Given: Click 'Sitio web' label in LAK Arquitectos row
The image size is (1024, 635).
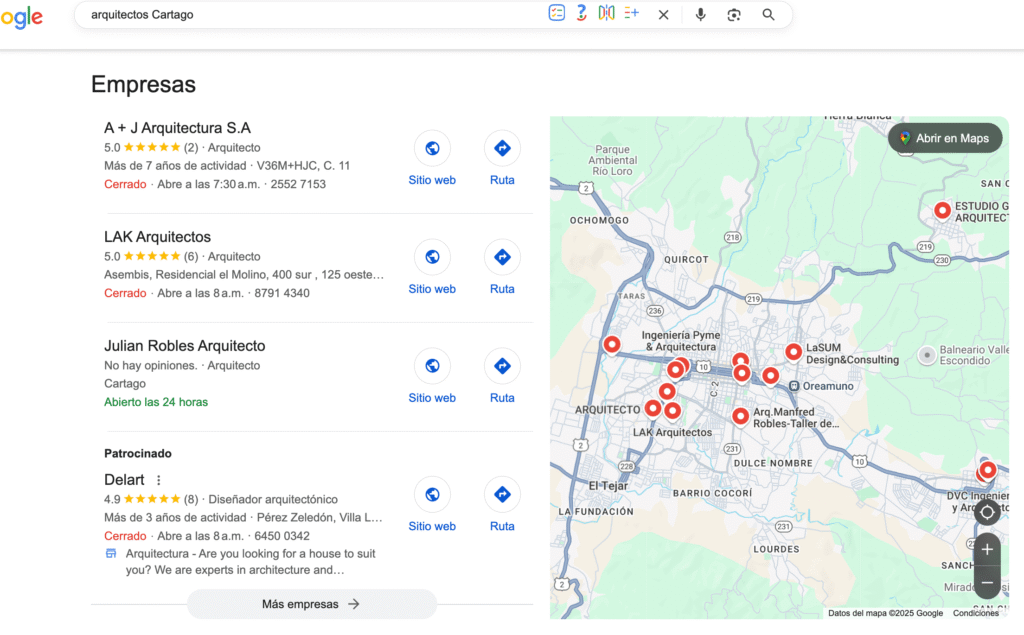Looking at the screenshot, I should pyautogui.click(x=432, y=289).
